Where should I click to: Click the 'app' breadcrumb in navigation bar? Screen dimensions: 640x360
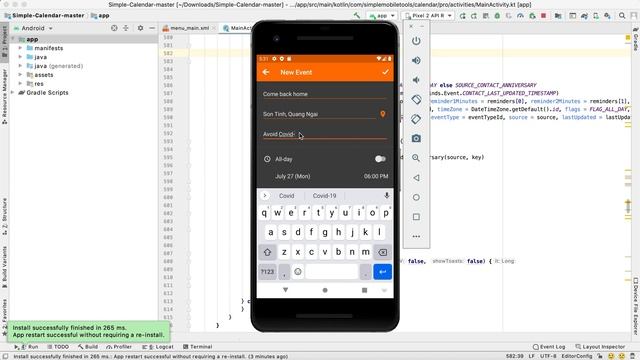pyautogui.click(x=100, y=16)
